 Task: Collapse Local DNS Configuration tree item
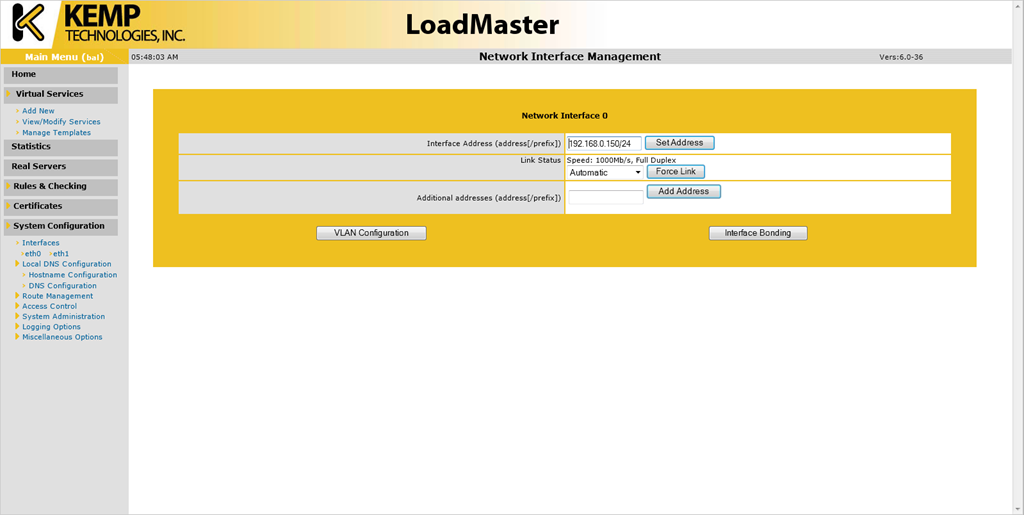pos(67,264)
